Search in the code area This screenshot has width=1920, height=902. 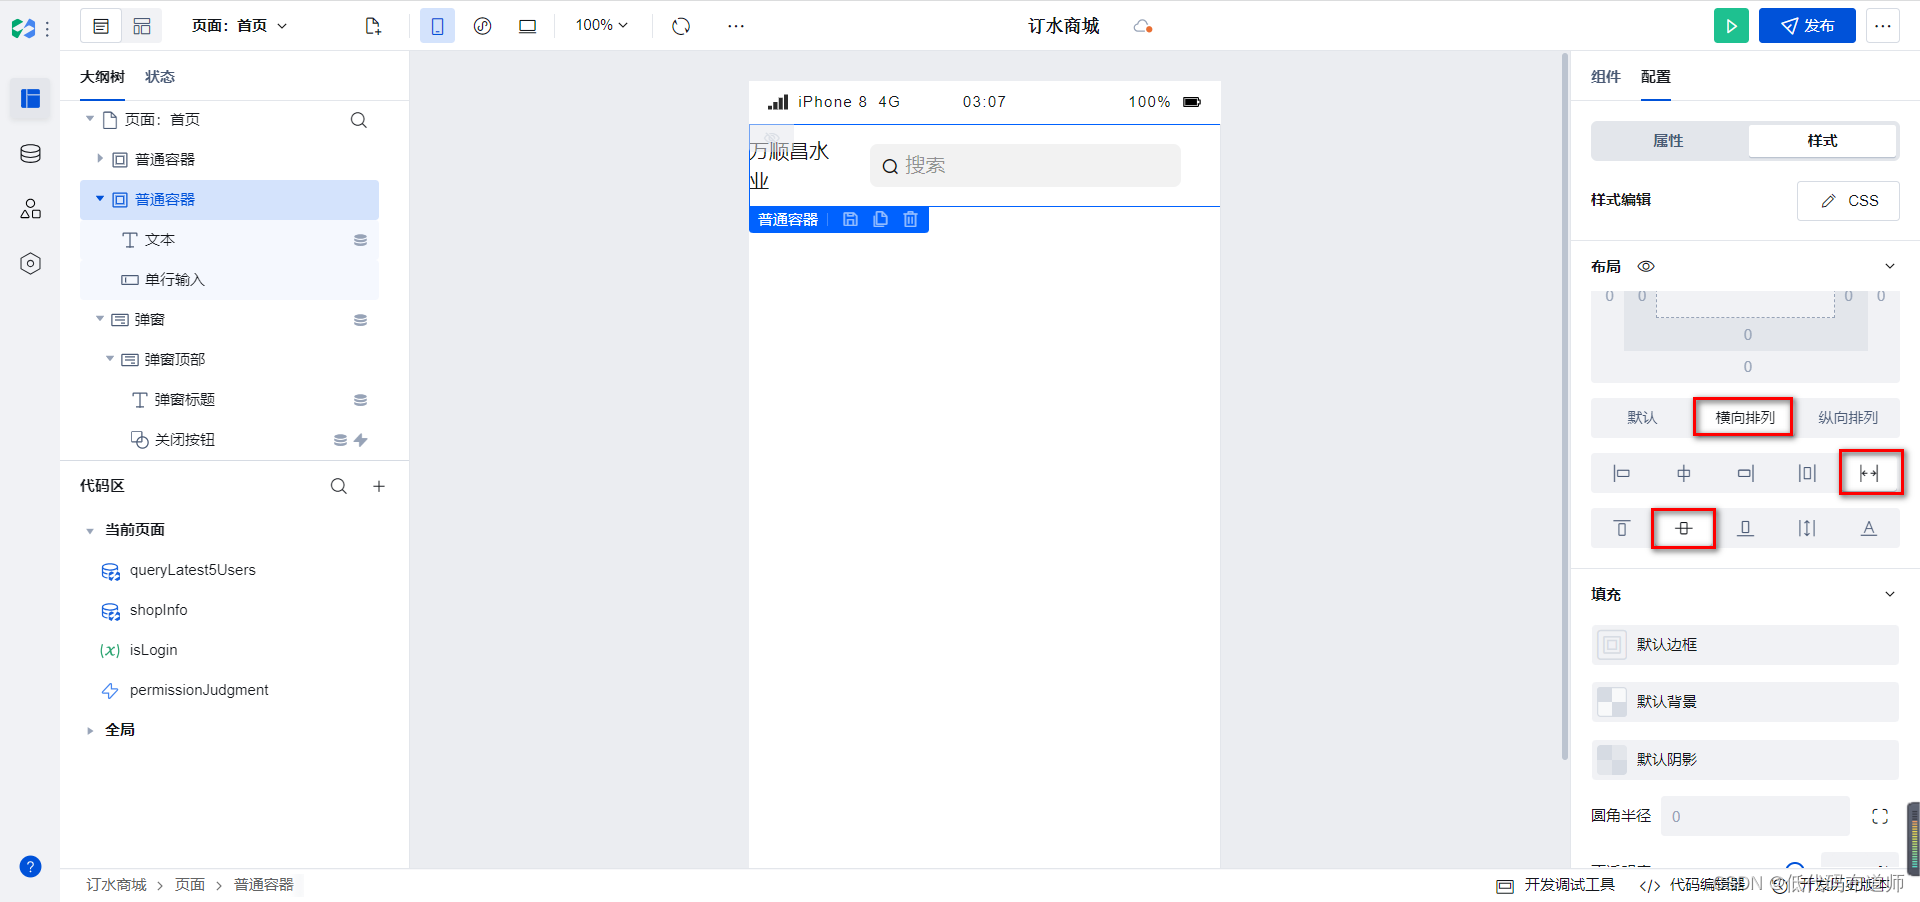[339, 486]
